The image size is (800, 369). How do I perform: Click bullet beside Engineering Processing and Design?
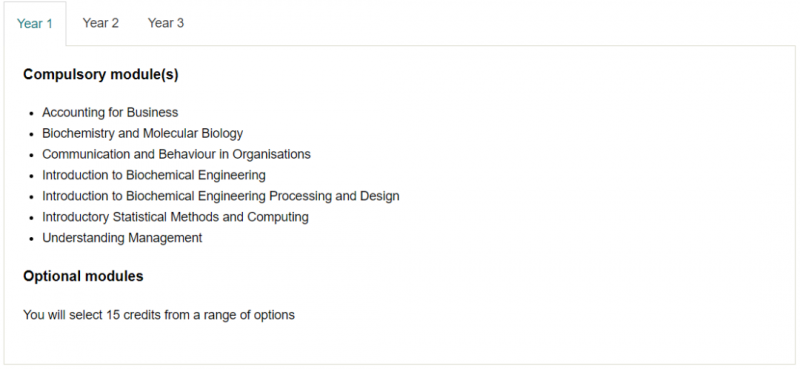coord(32,197)
